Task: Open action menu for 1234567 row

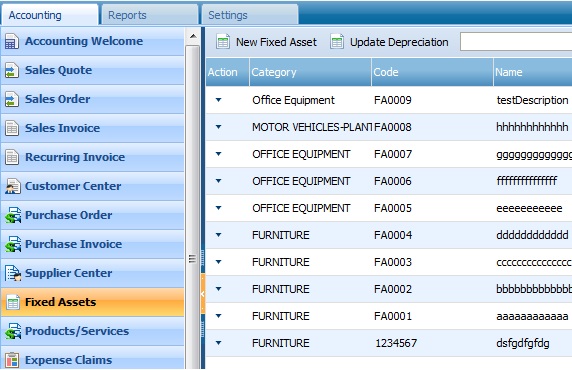Action: coord(219,343)
